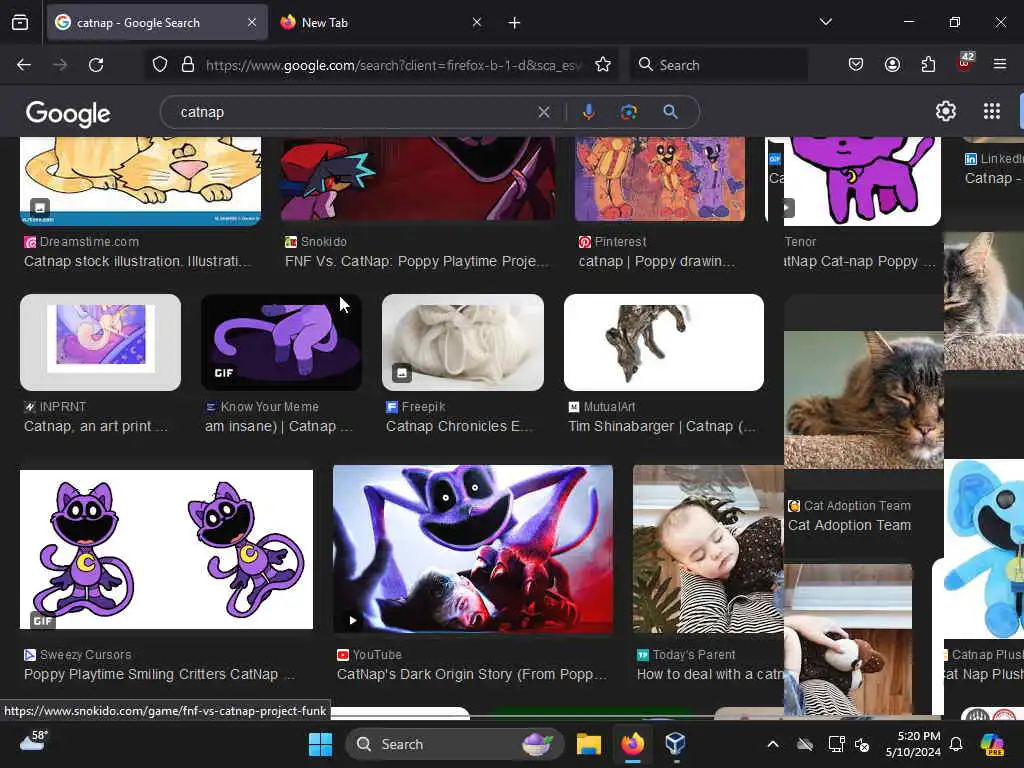
Task: Open Tim Shinabarger | Catnap link
Action: pyautogui.click(x=662, y=426)
